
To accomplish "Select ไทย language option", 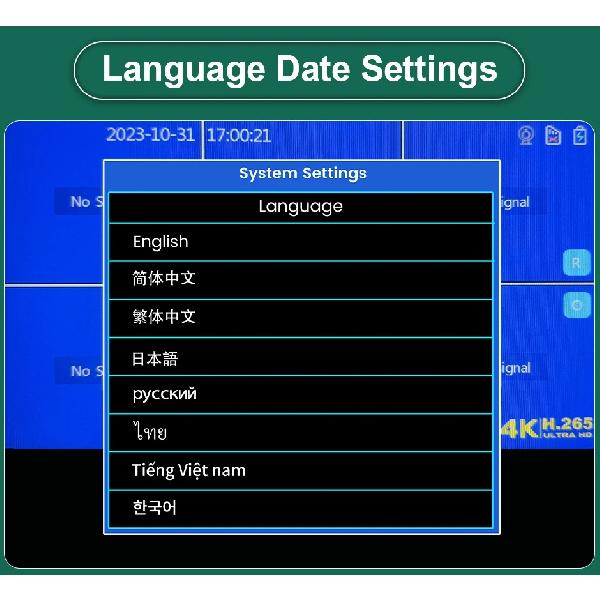I will point(300,433).
